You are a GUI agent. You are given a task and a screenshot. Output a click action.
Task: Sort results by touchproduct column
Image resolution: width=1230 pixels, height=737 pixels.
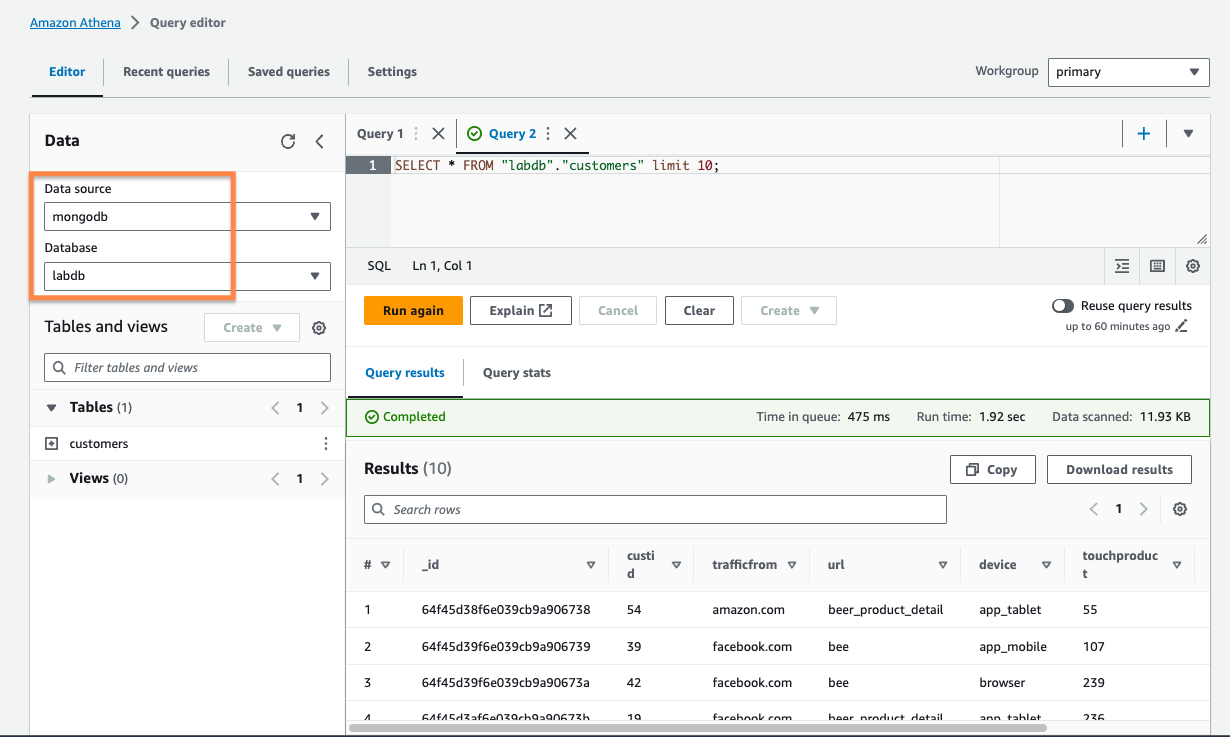point(1176,565)
